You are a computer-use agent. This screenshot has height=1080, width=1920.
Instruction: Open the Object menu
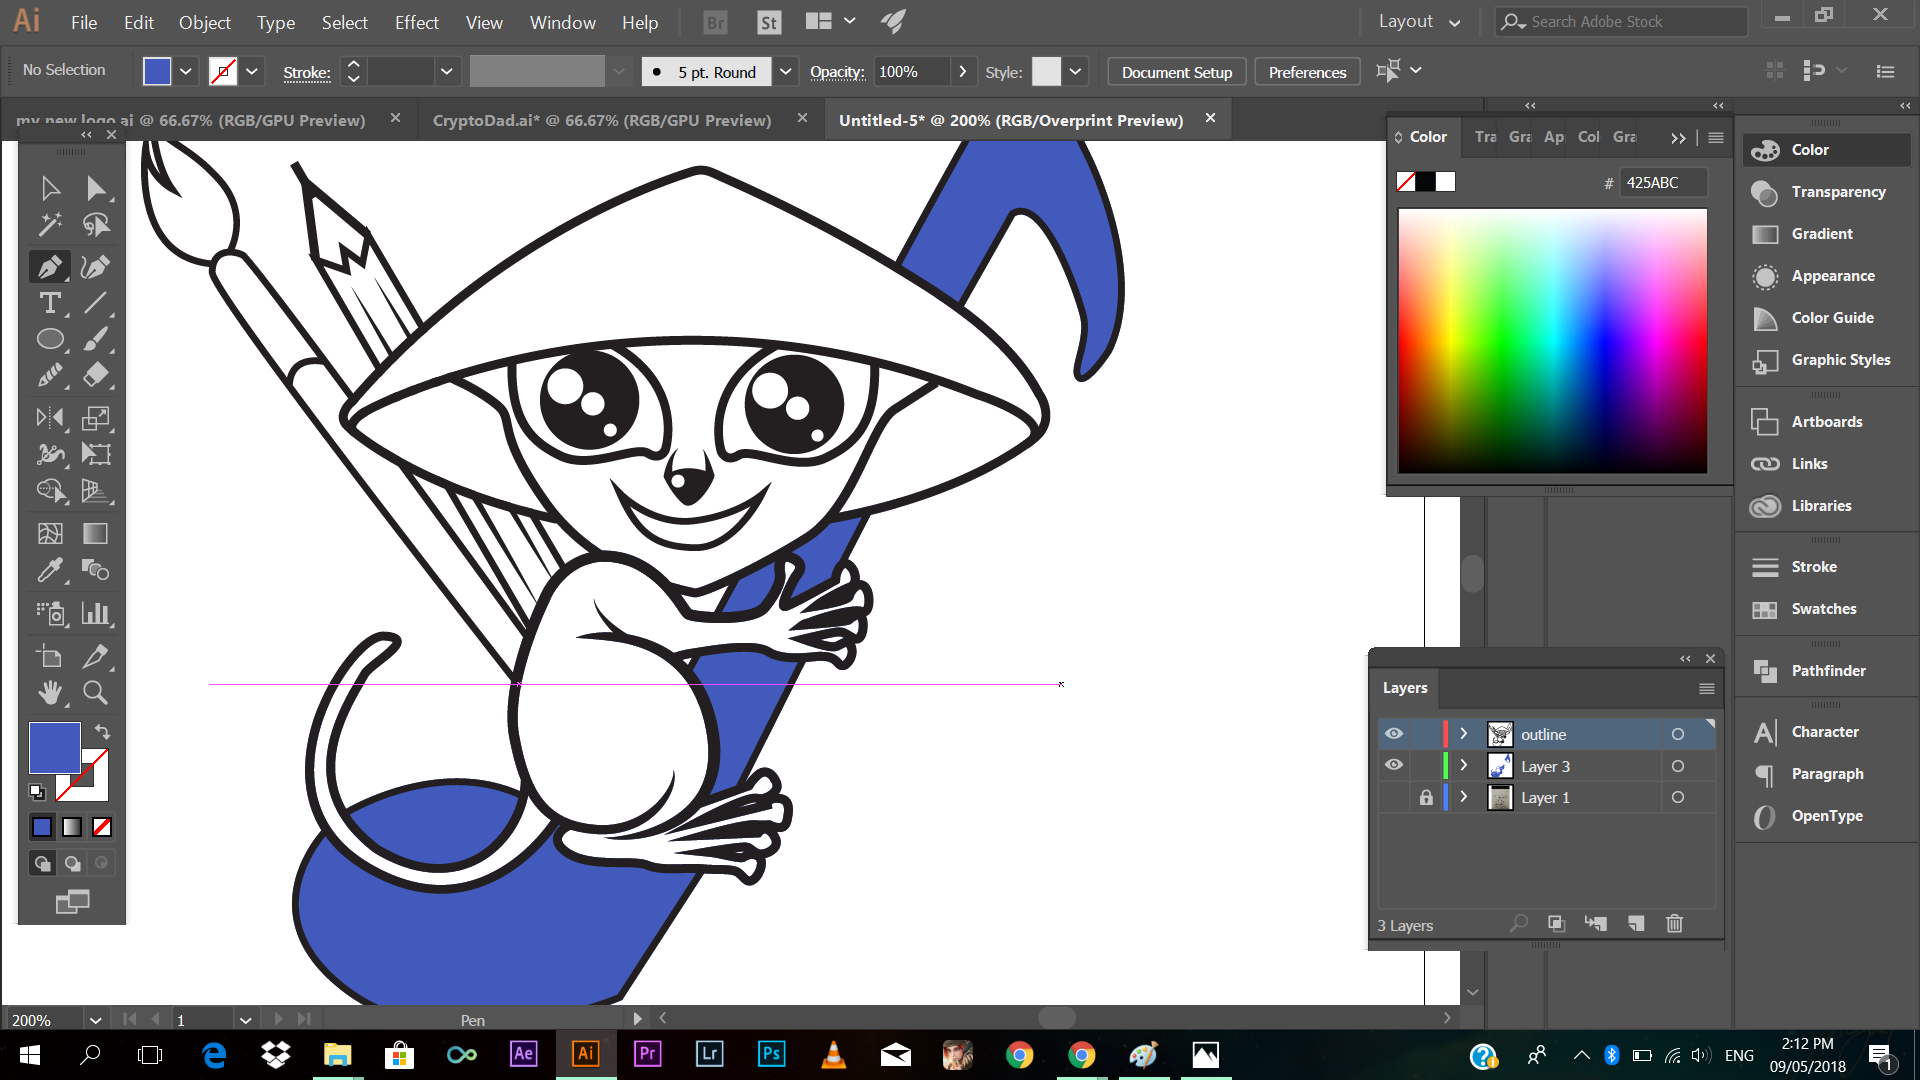(204, 22)
